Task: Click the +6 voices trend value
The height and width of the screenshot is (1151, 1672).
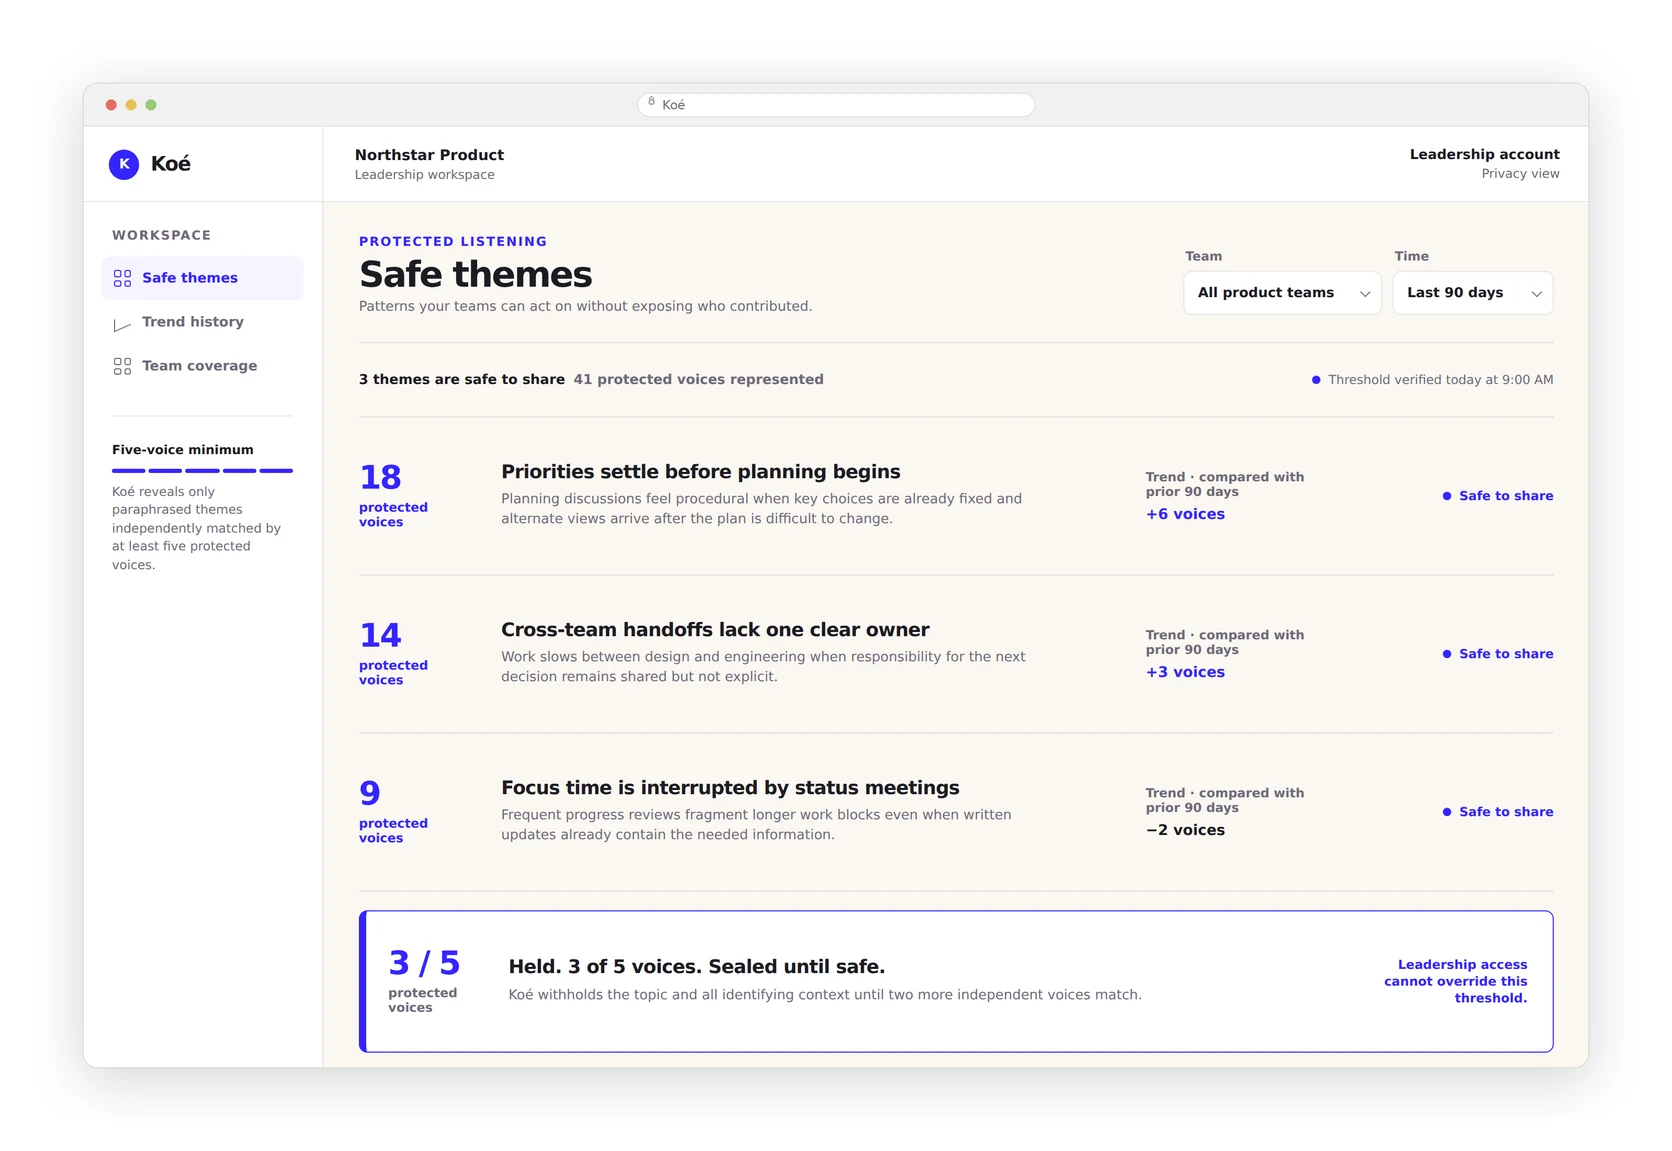Action: (x=1185, y=514)
